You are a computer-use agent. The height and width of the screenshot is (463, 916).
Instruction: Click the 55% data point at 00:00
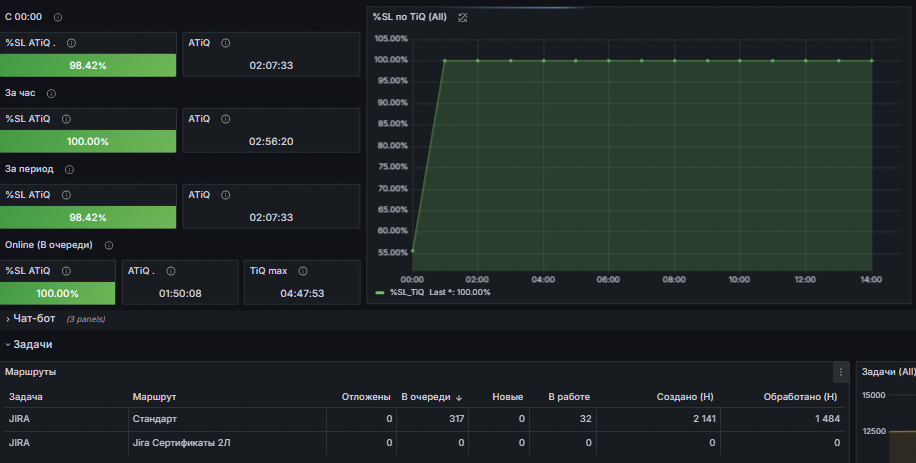pos(412,250)
